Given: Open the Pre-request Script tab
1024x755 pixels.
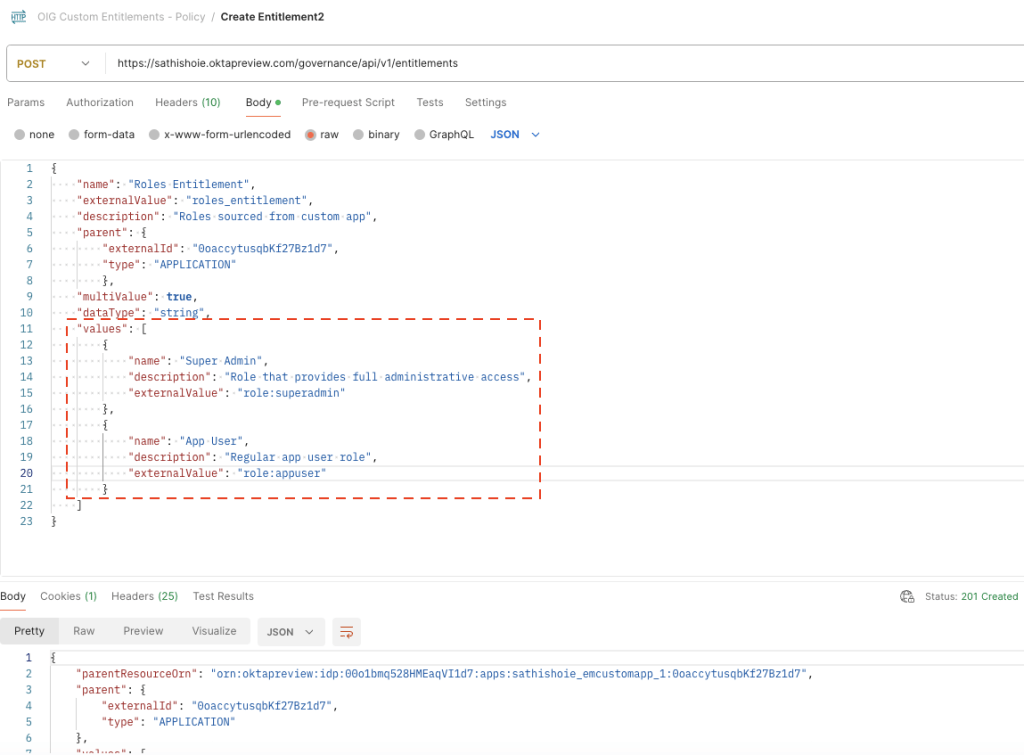Looking at the screenshot, I should pos(348,103).
